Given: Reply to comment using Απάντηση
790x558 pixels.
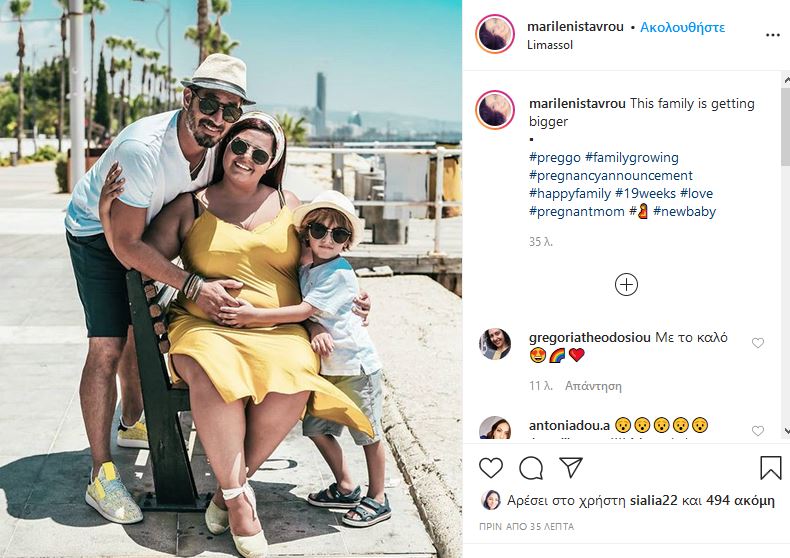Looking at the screenshot, I should 593,386.
